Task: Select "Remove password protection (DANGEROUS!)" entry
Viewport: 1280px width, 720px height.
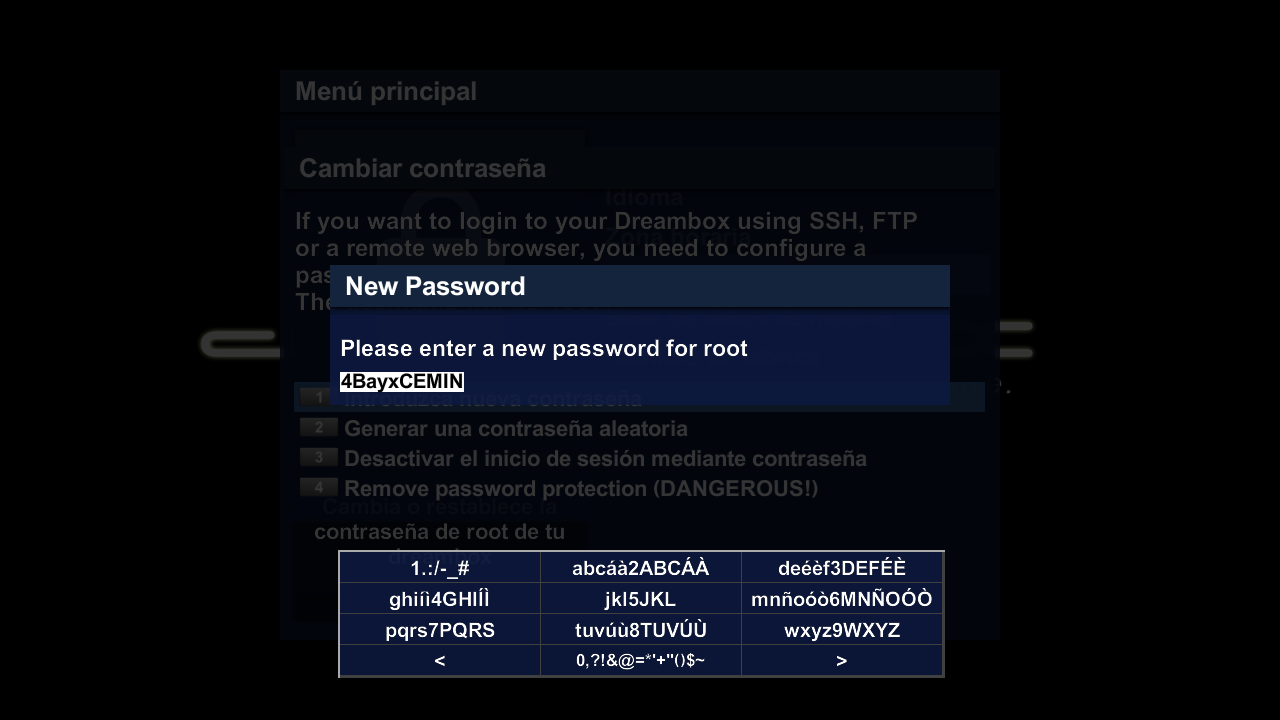Action: pyautogui.click(x=580, y=489)
